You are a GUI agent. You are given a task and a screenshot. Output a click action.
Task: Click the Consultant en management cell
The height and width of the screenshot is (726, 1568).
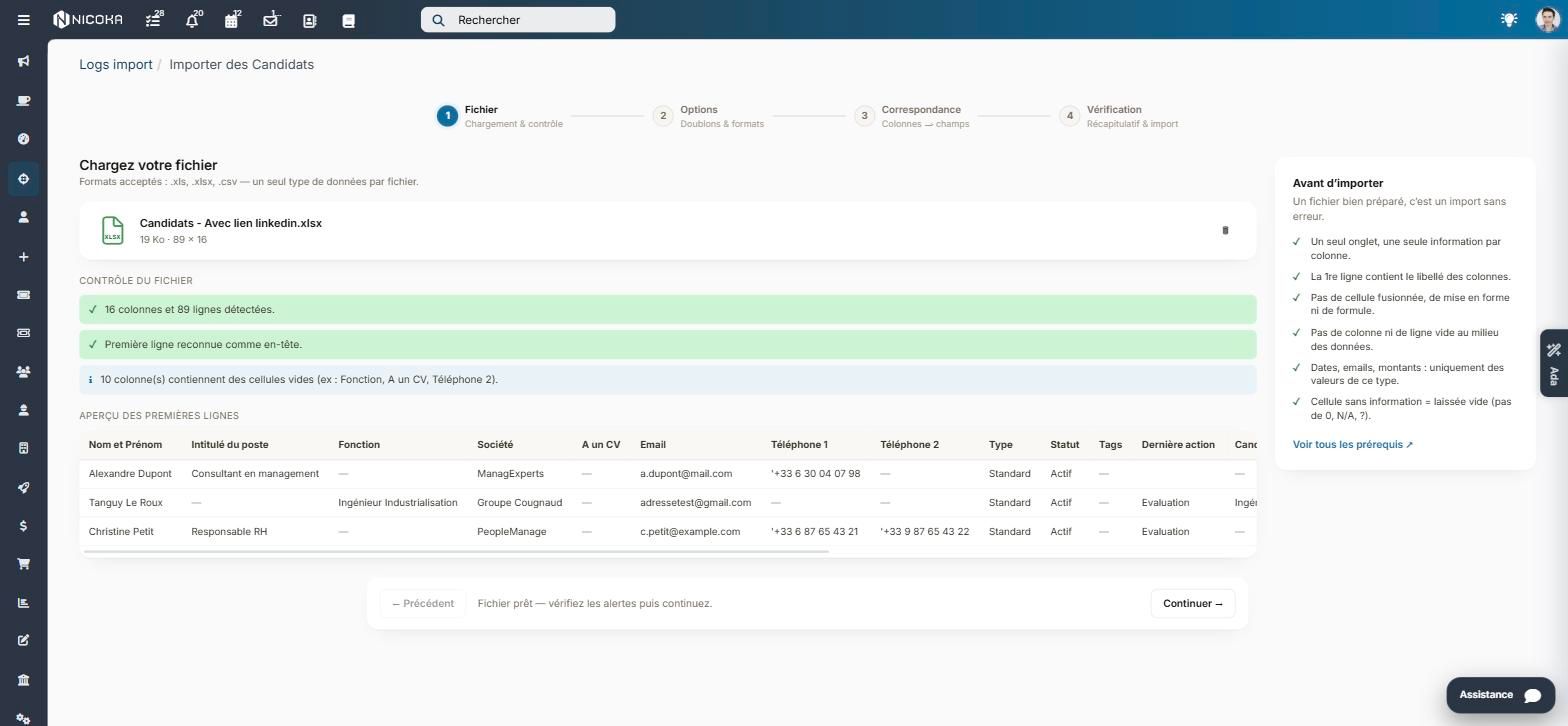(255, 474)
